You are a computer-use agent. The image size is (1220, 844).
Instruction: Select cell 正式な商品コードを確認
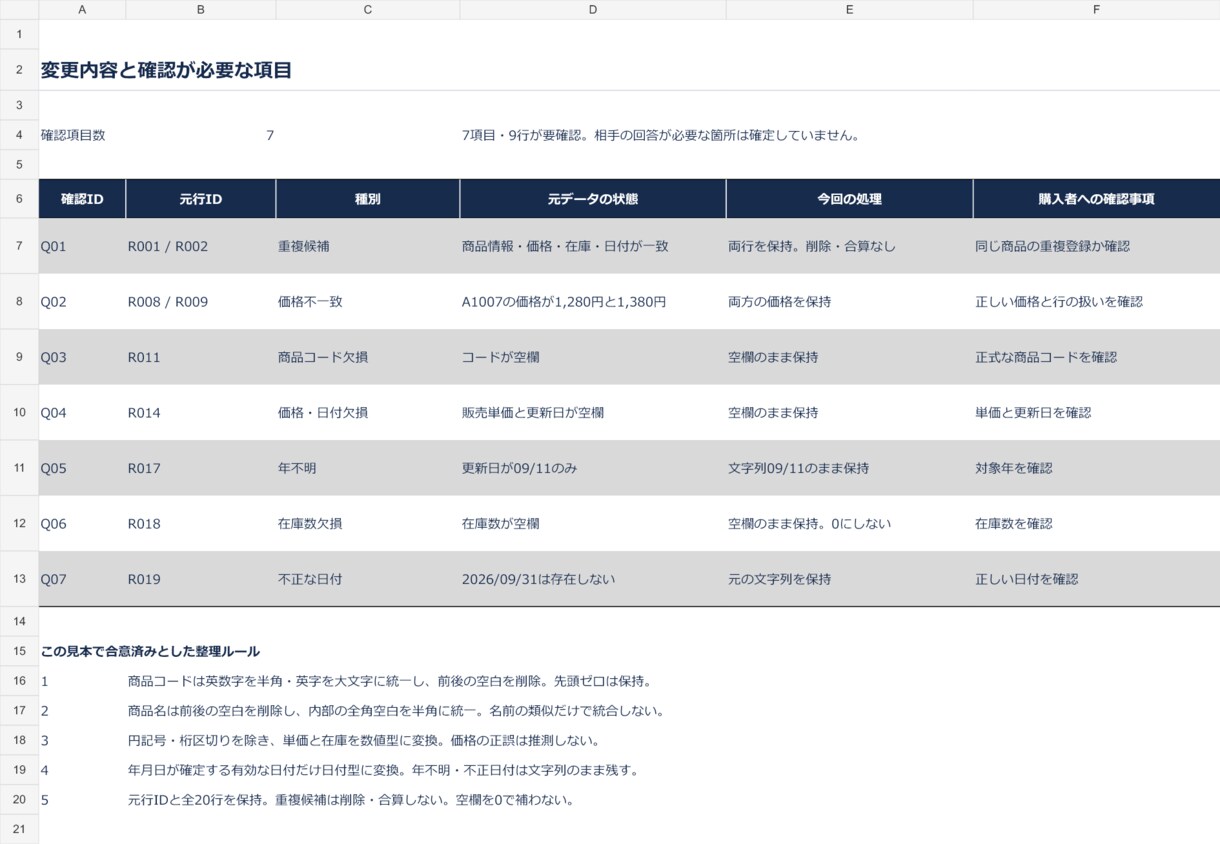(1096, 357)
